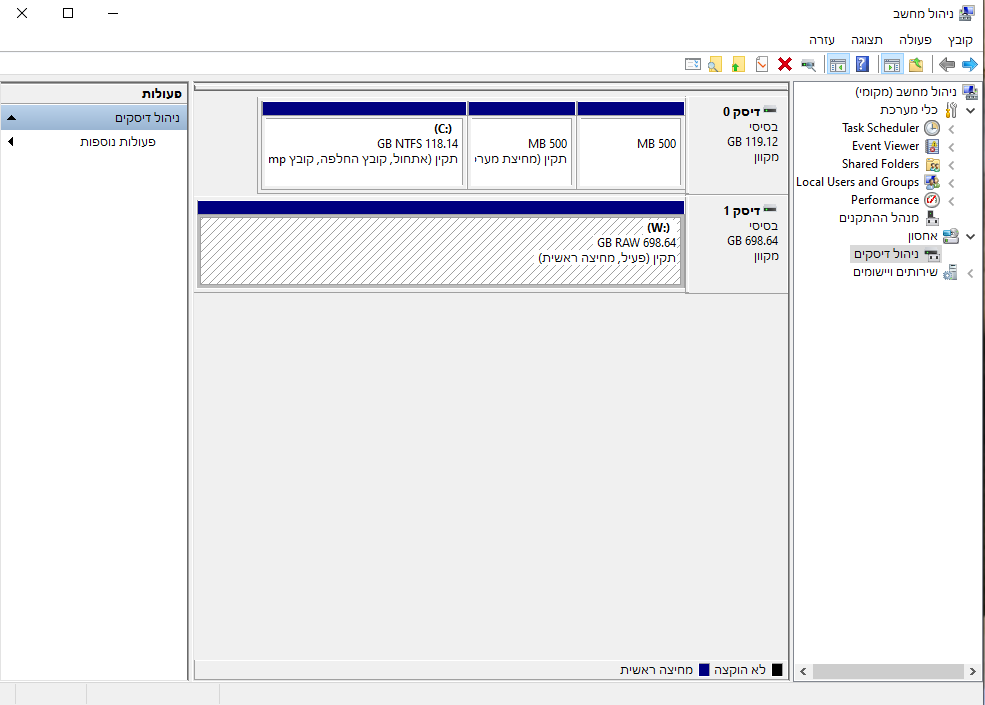Select the (W:) 698.64 GB RAW volume

(440, 244)
